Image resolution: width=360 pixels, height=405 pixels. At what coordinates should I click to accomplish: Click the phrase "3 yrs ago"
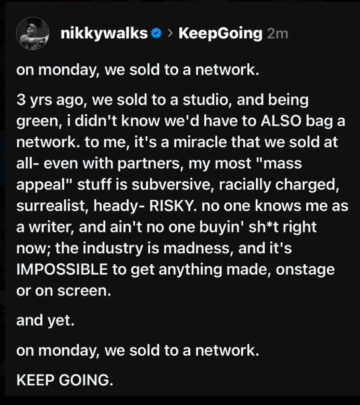coord(52,100)
